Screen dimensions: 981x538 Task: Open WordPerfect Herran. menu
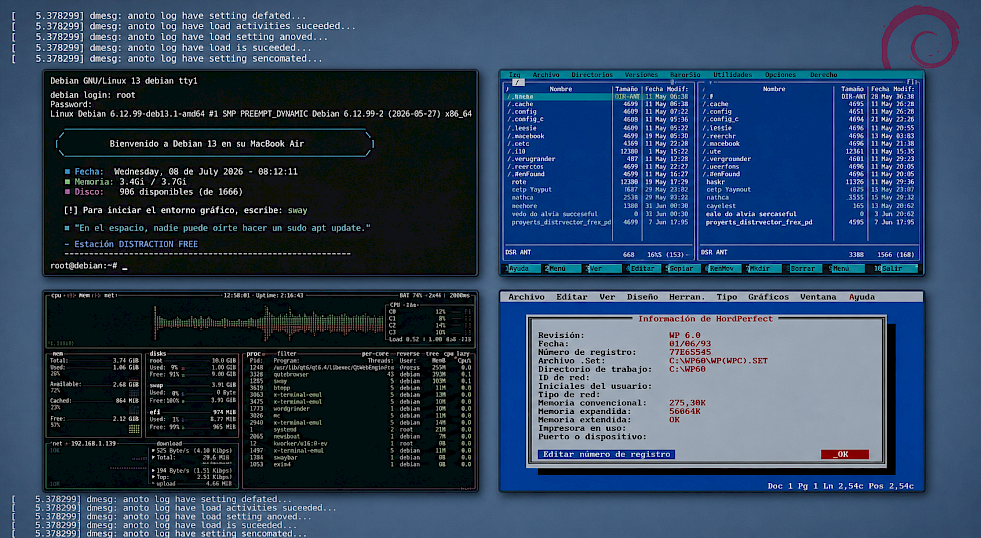click(x=687, y=297)
